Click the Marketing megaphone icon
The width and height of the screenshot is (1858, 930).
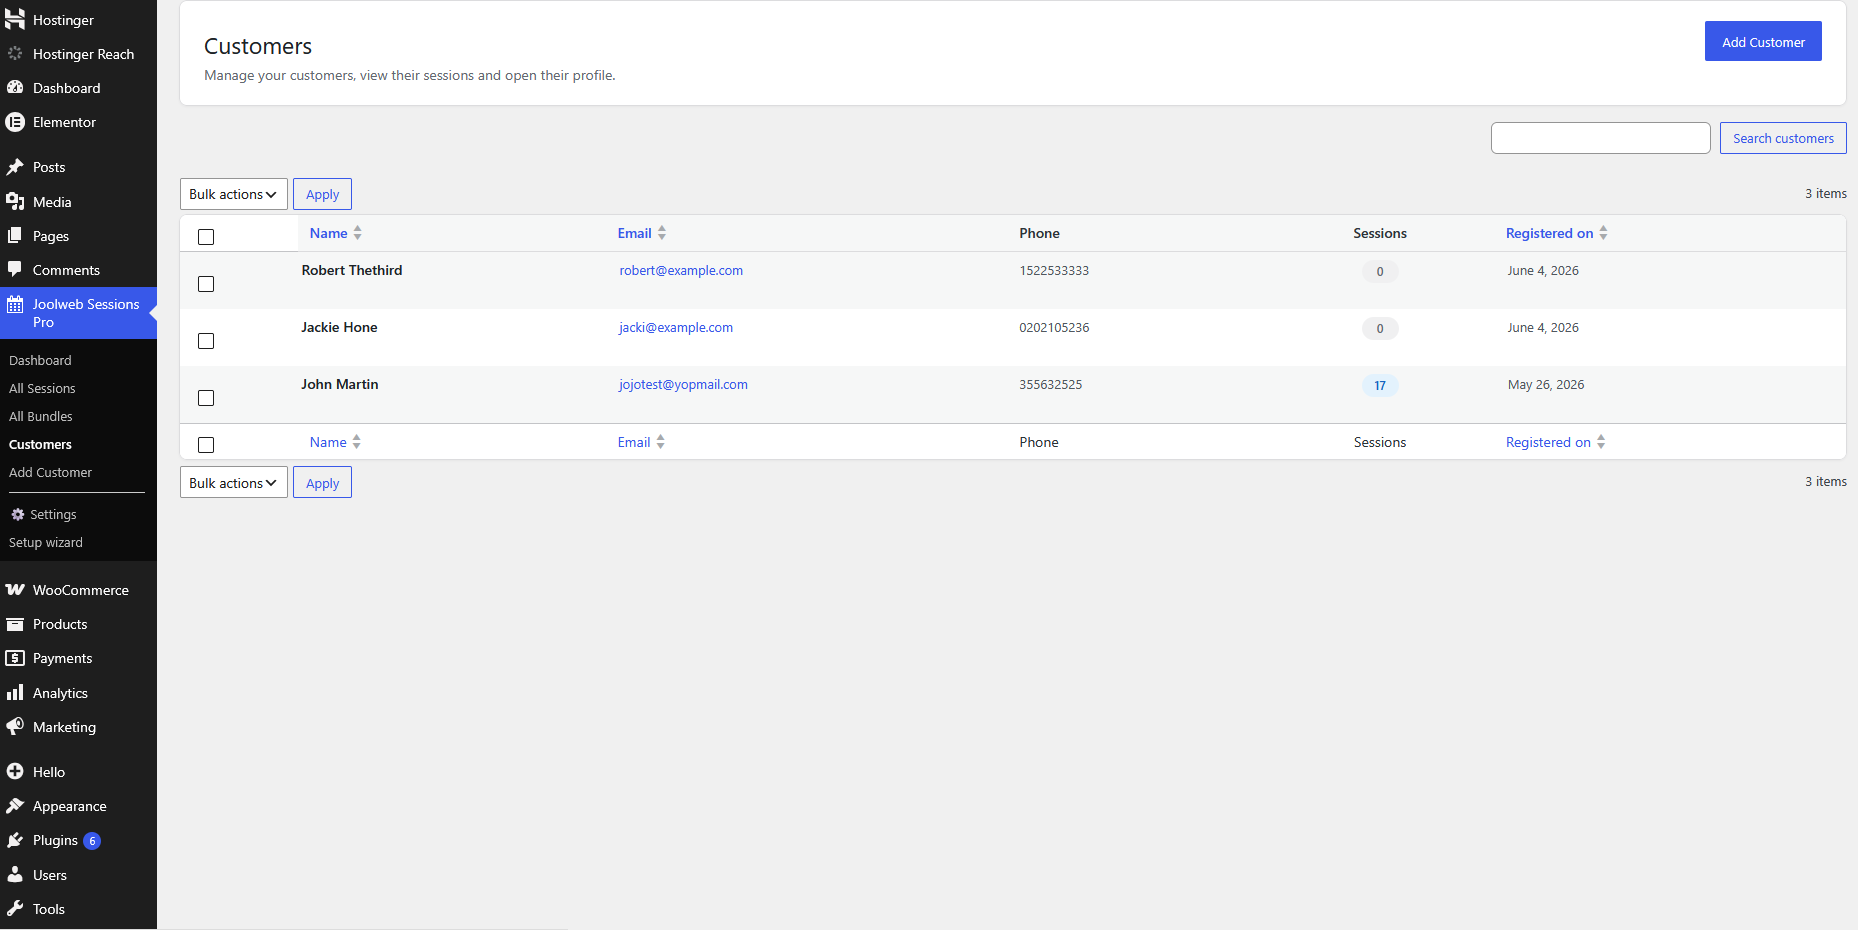pos(15,727)
